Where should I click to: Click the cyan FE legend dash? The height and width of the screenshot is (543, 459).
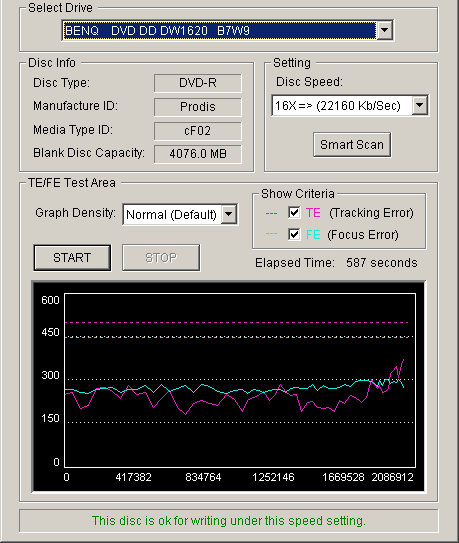271,234
